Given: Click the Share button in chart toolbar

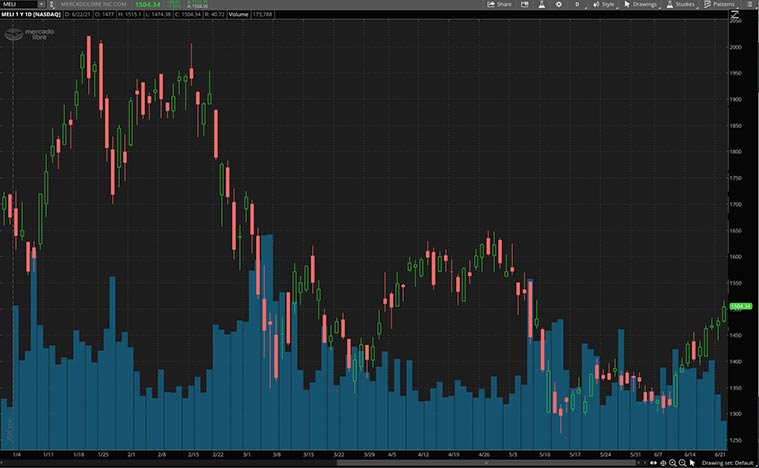Looking at the screenshot, I should (x=499, y=4).
